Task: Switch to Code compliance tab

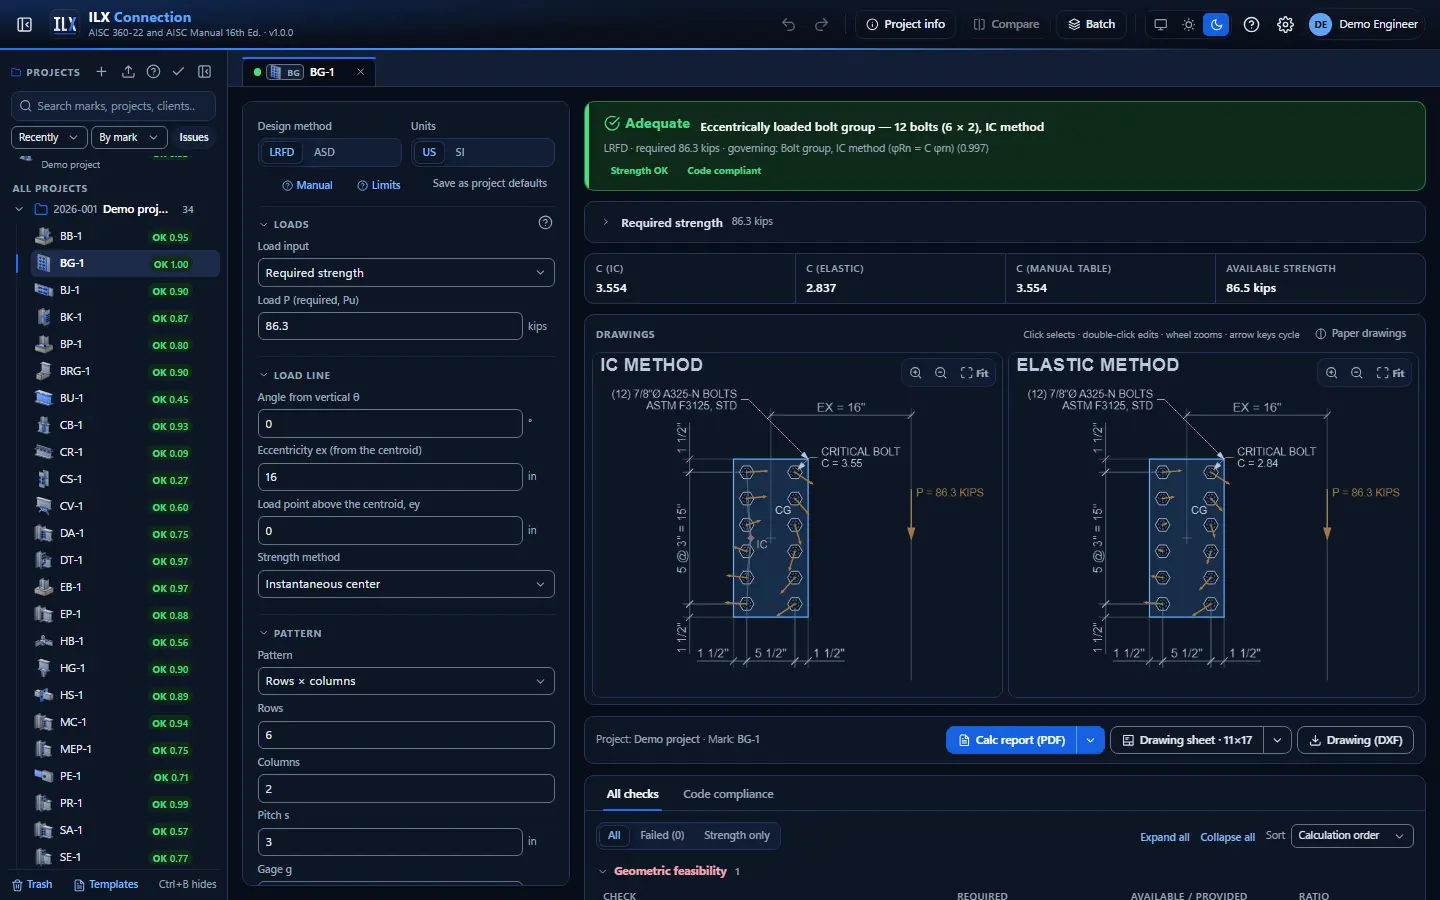Action: tap(728, 794)
